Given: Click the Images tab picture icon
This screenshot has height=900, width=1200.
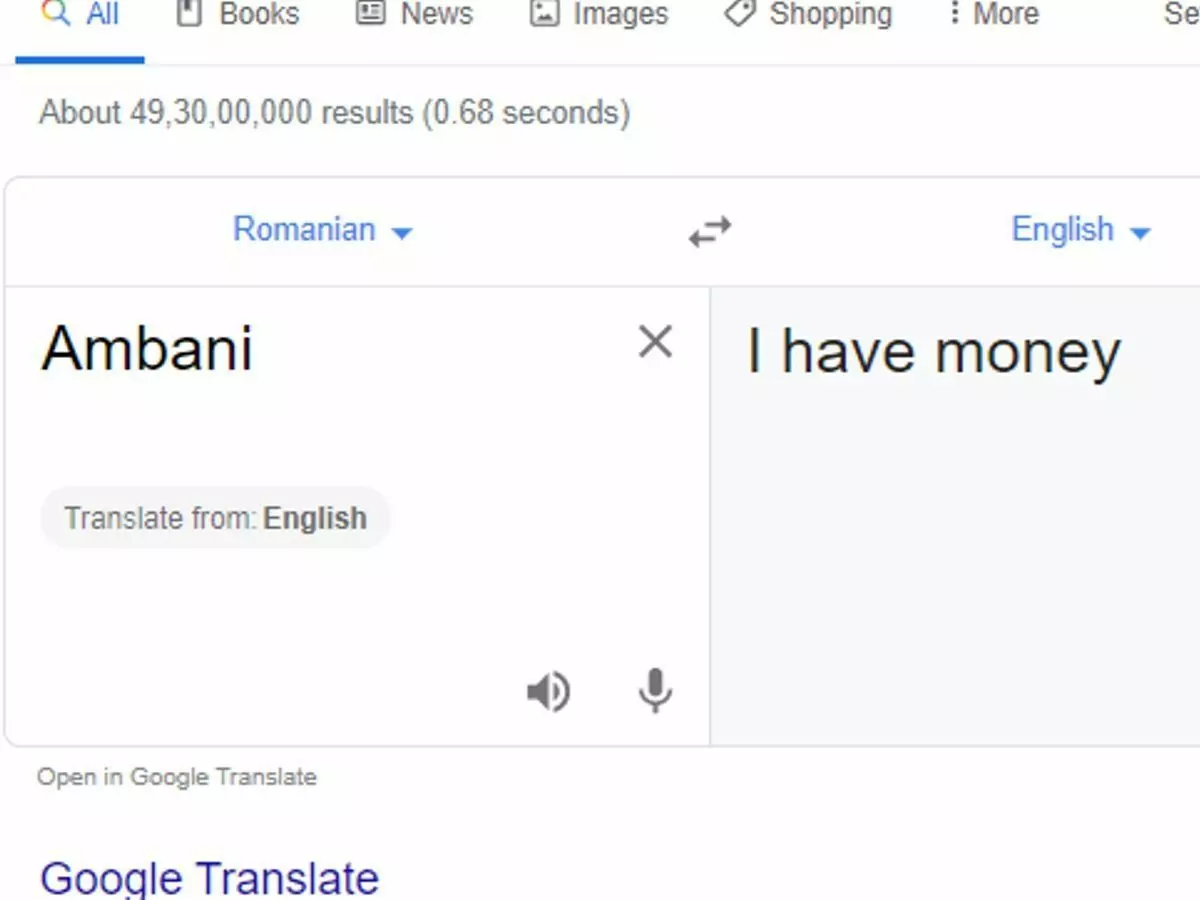Looking at the screenshot, I should [544, 13].
